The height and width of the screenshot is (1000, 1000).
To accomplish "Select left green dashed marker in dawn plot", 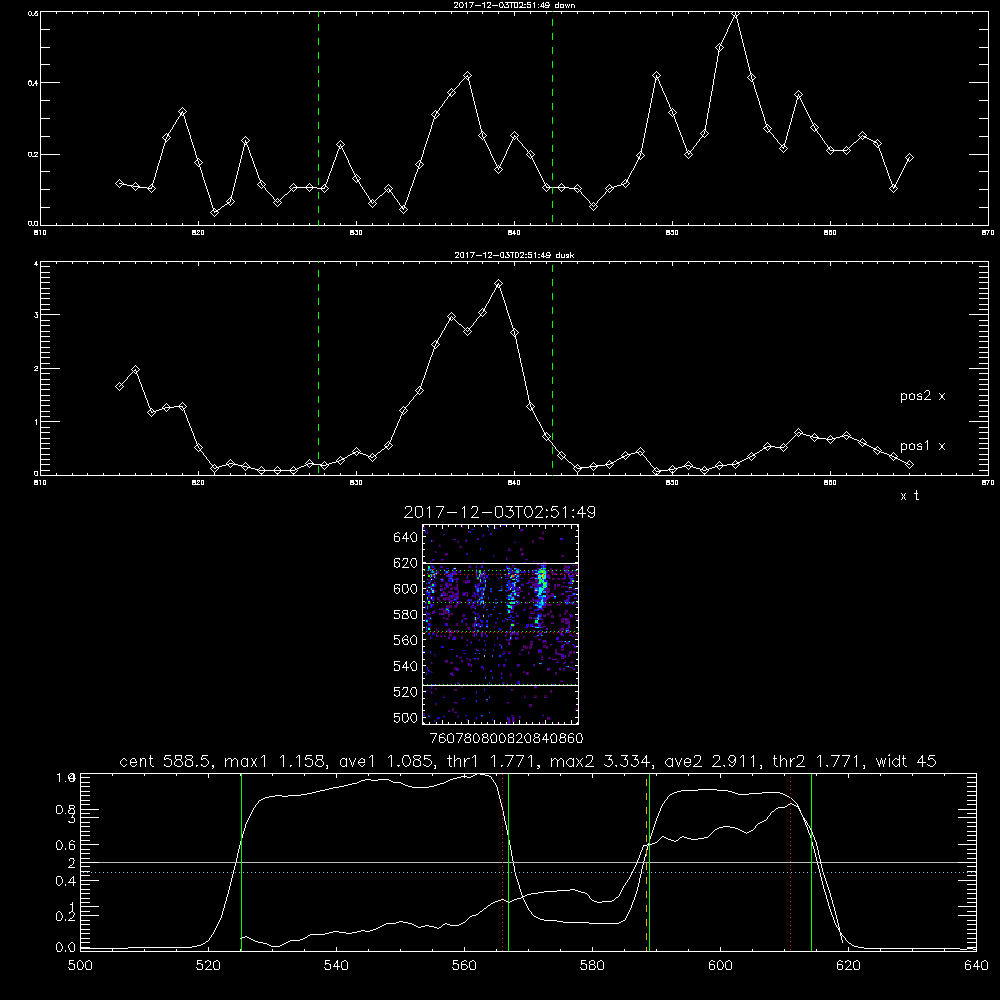I will pos(318,119).
